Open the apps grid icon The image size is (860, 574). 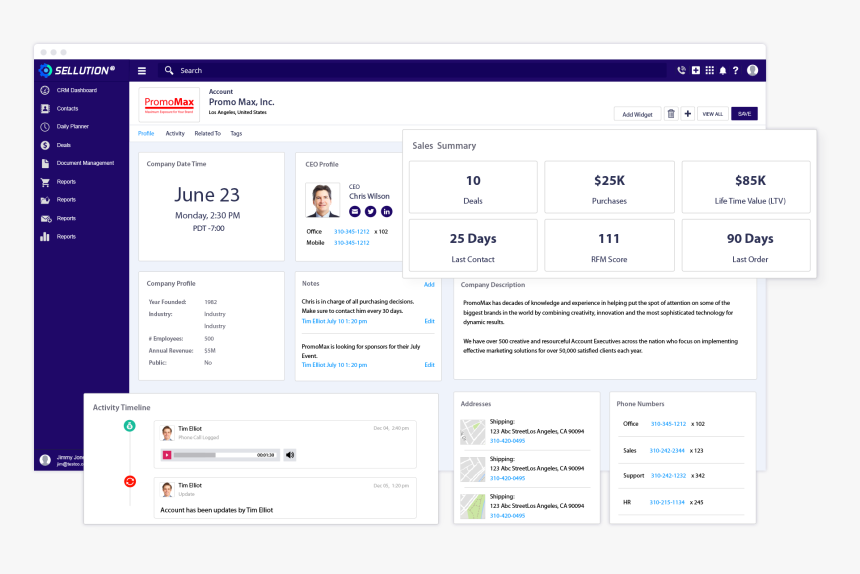[x=709, y=70]
